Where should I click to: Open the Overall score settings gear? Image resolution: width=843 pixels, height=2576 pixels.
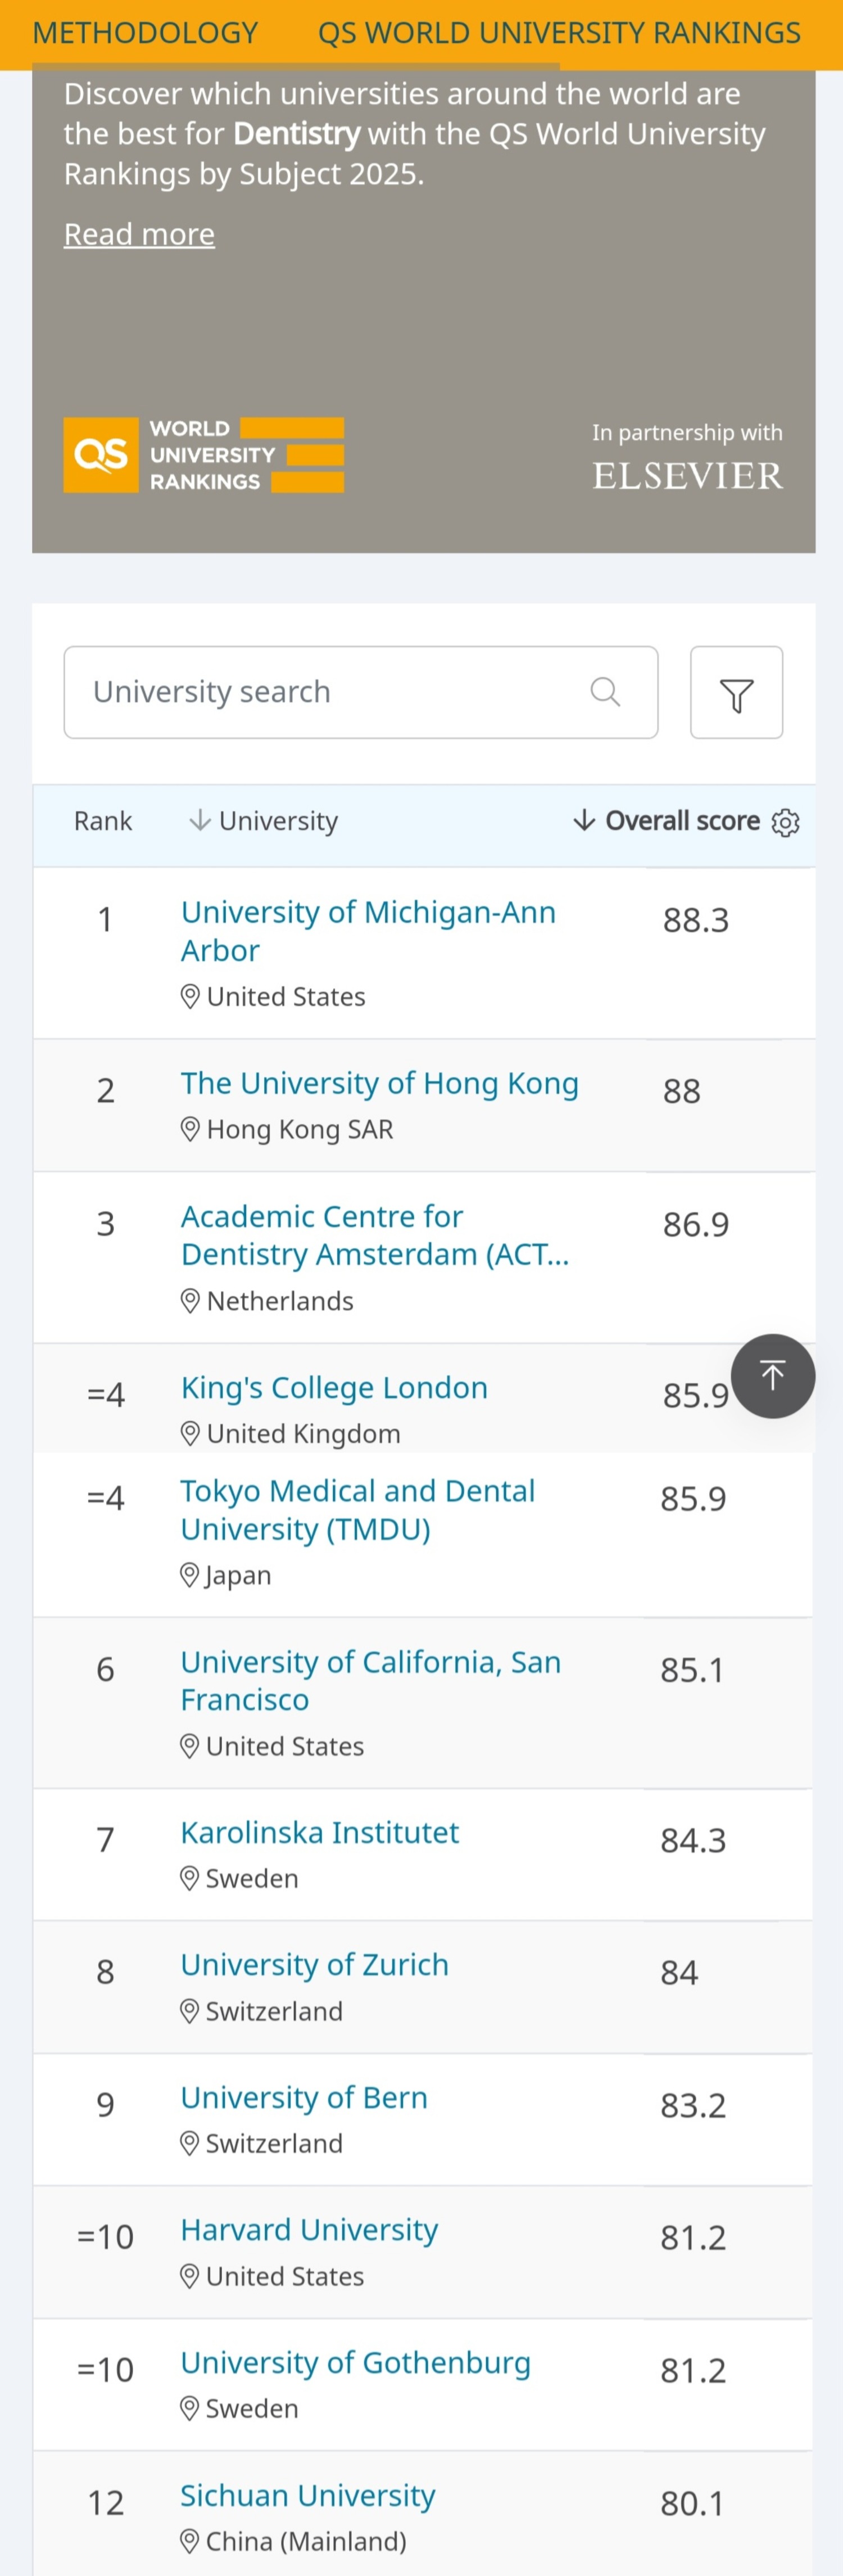coord(787,822)
